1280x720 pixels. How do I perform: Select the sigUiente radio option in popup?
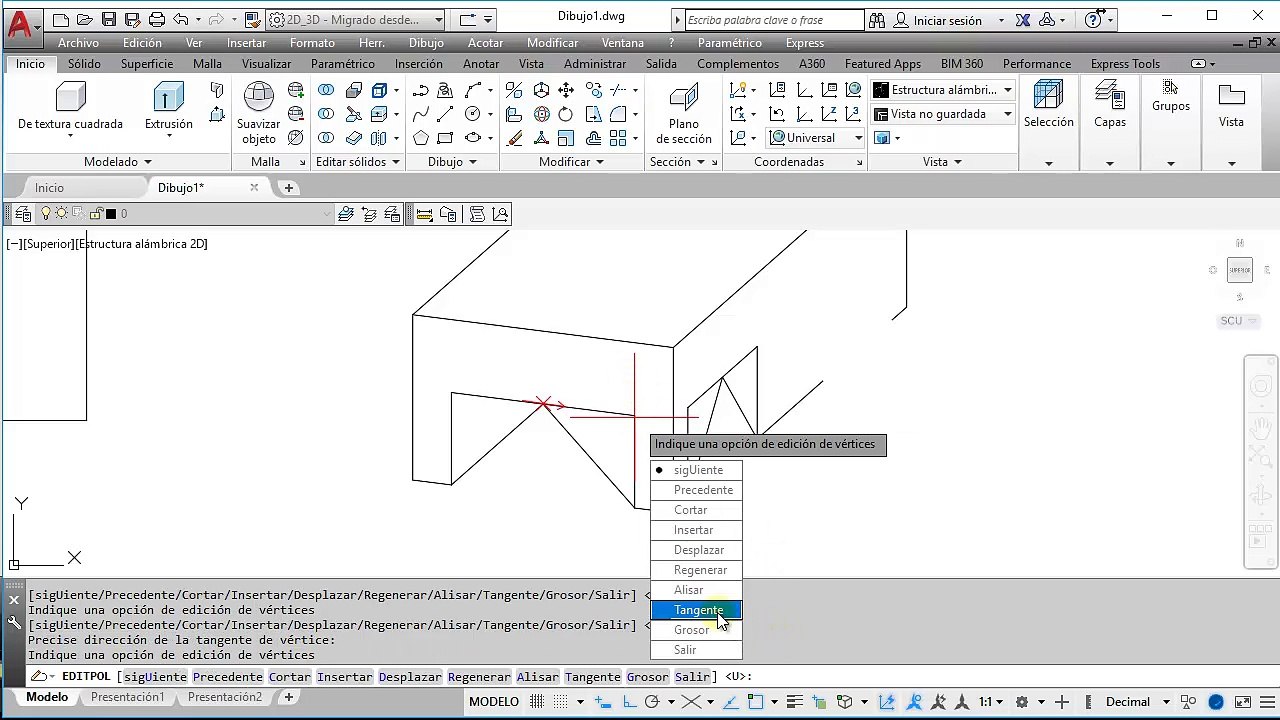(x=696, y=470)
